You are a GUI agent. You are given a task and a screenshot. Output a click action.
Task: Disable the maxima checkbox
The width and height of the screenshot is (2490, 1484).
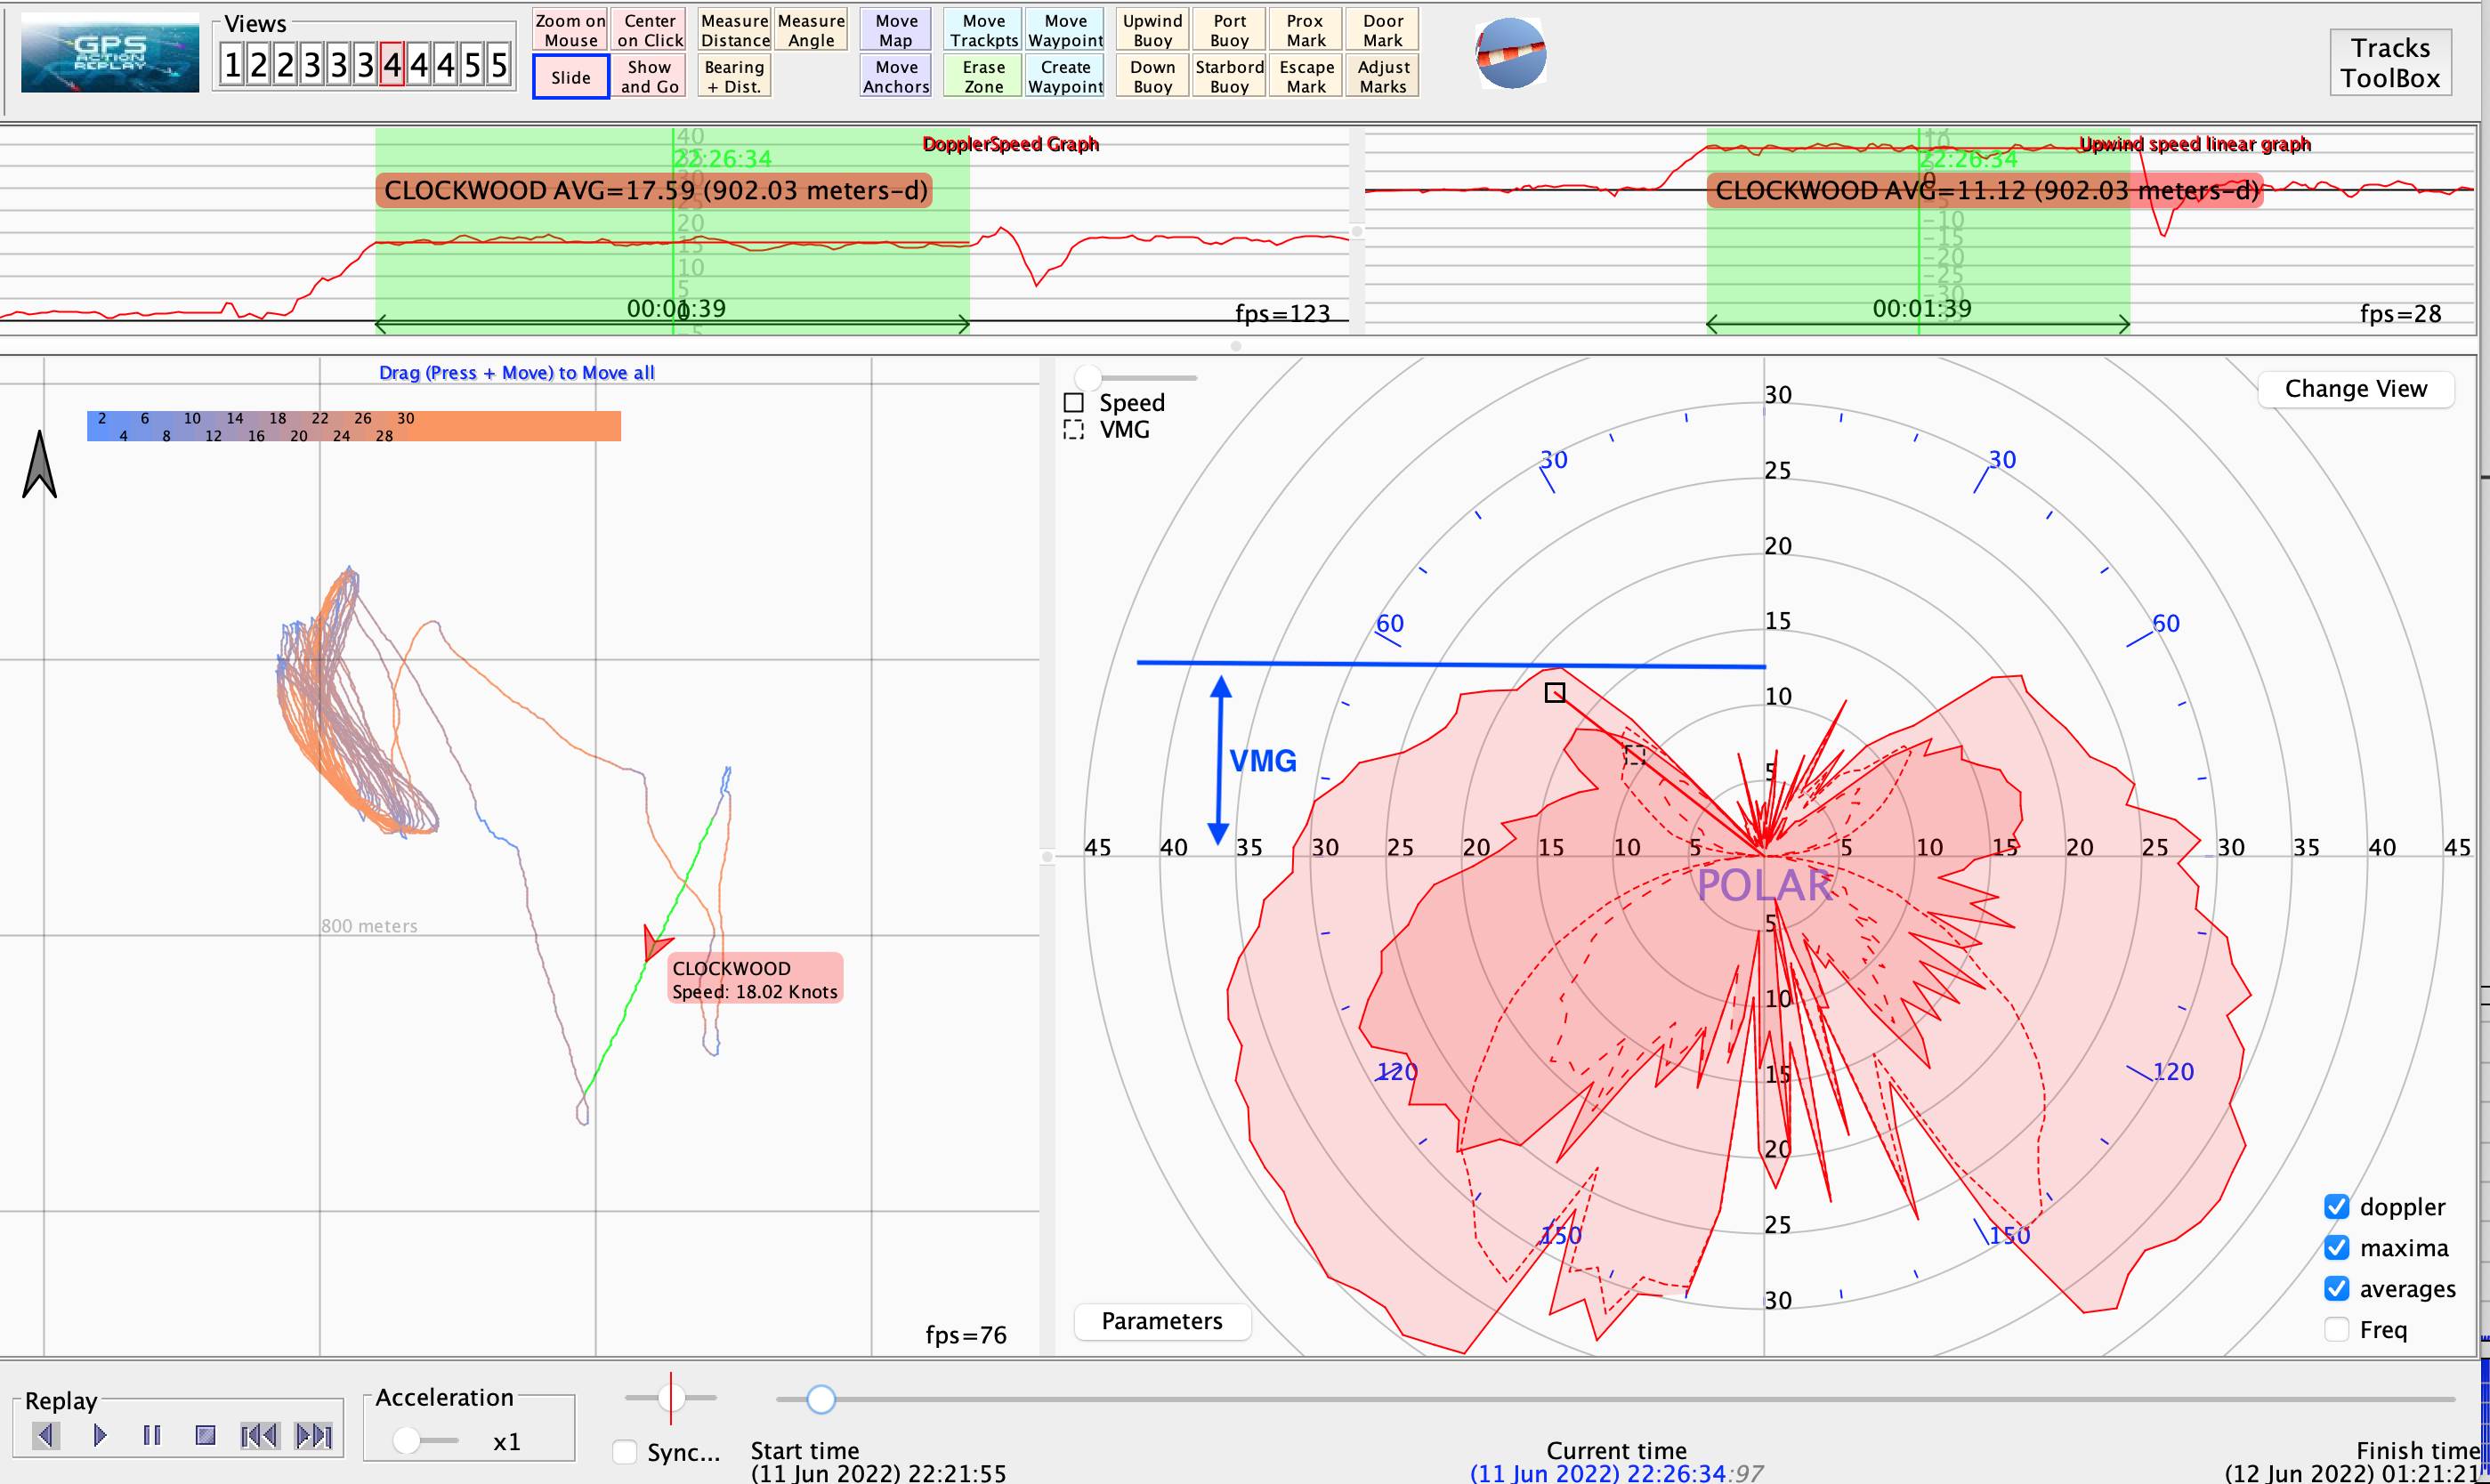pos(2336,1248)
